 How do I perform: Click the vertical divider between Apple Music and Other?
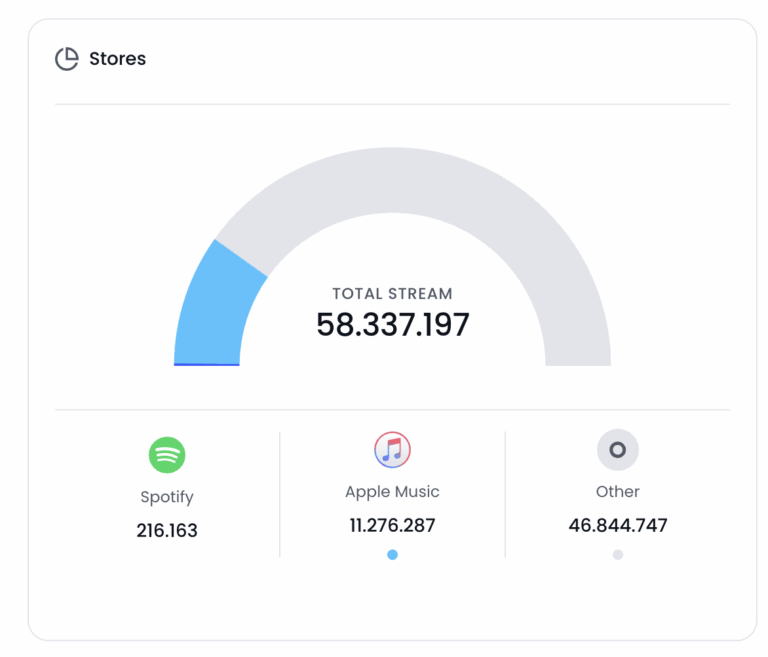[x=505, y=494]
